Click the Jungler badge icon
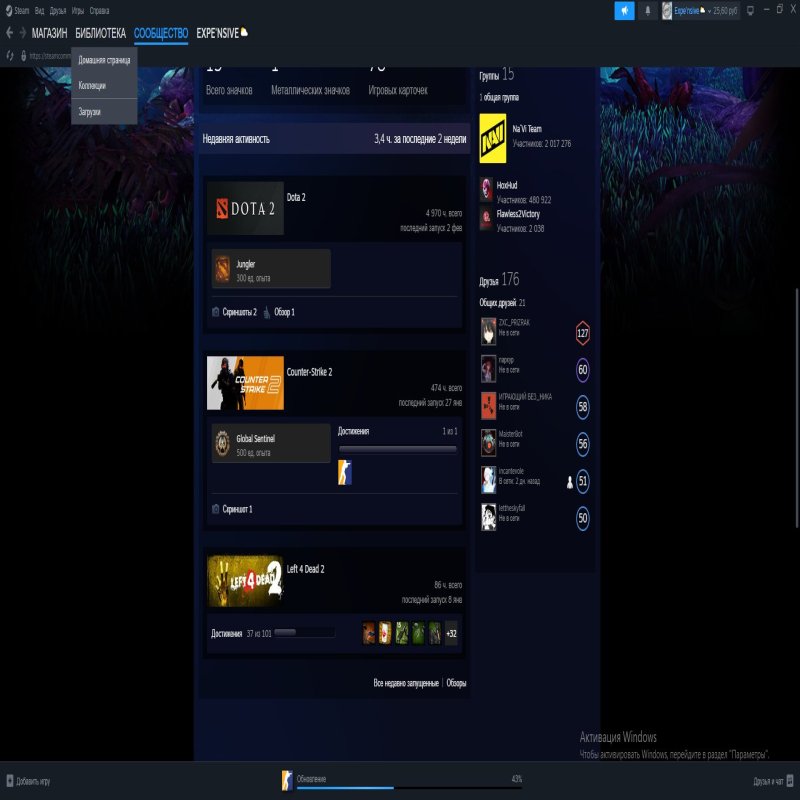Image resolution: width=800 pixels, height=800 pixels. pos(222,268)
